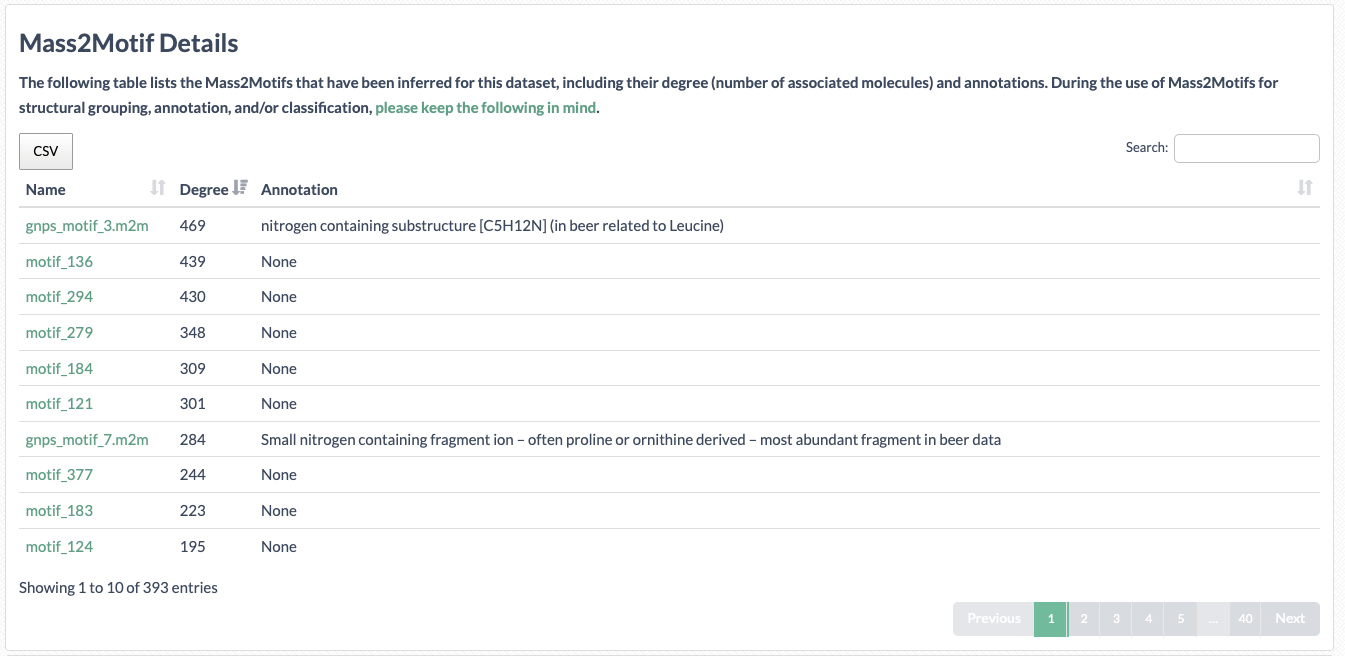Open motif_124 link

[x=59, y=547]
